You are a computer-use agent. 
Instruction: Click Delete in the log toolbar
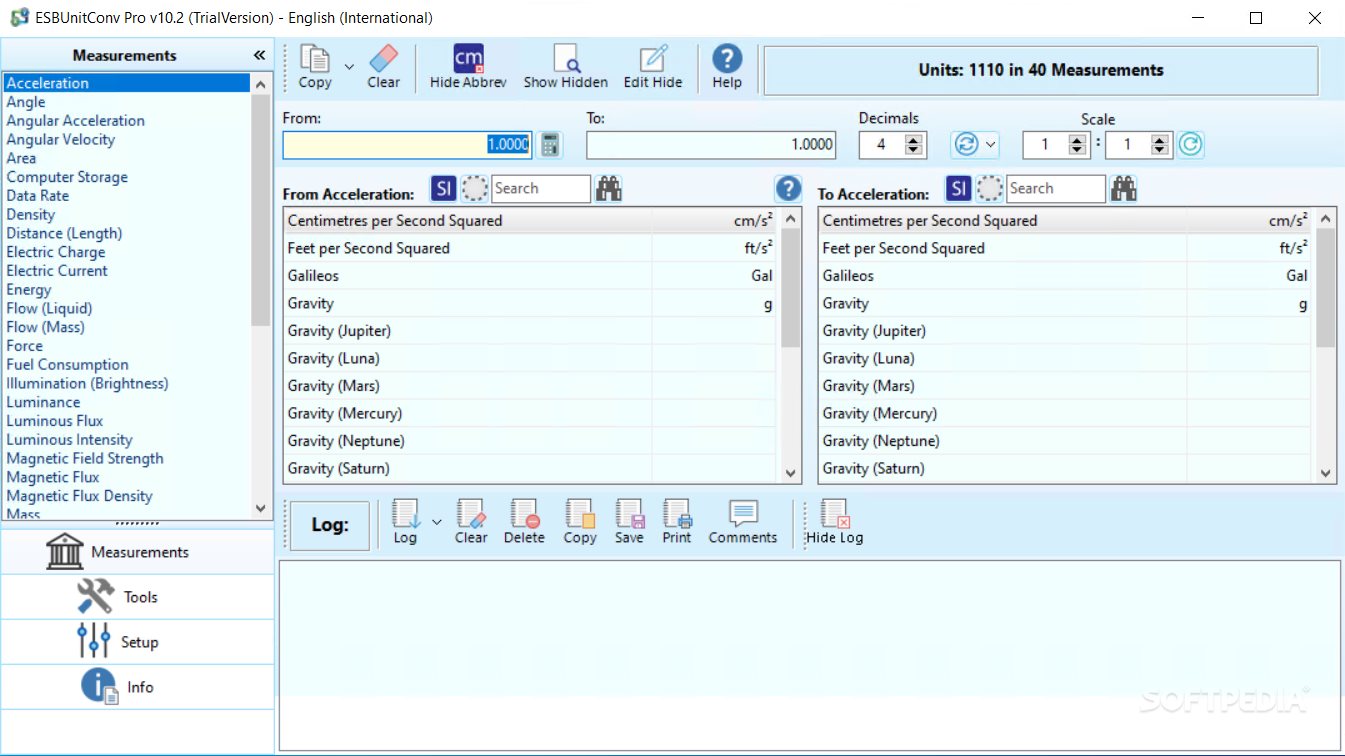coord(524,522)
